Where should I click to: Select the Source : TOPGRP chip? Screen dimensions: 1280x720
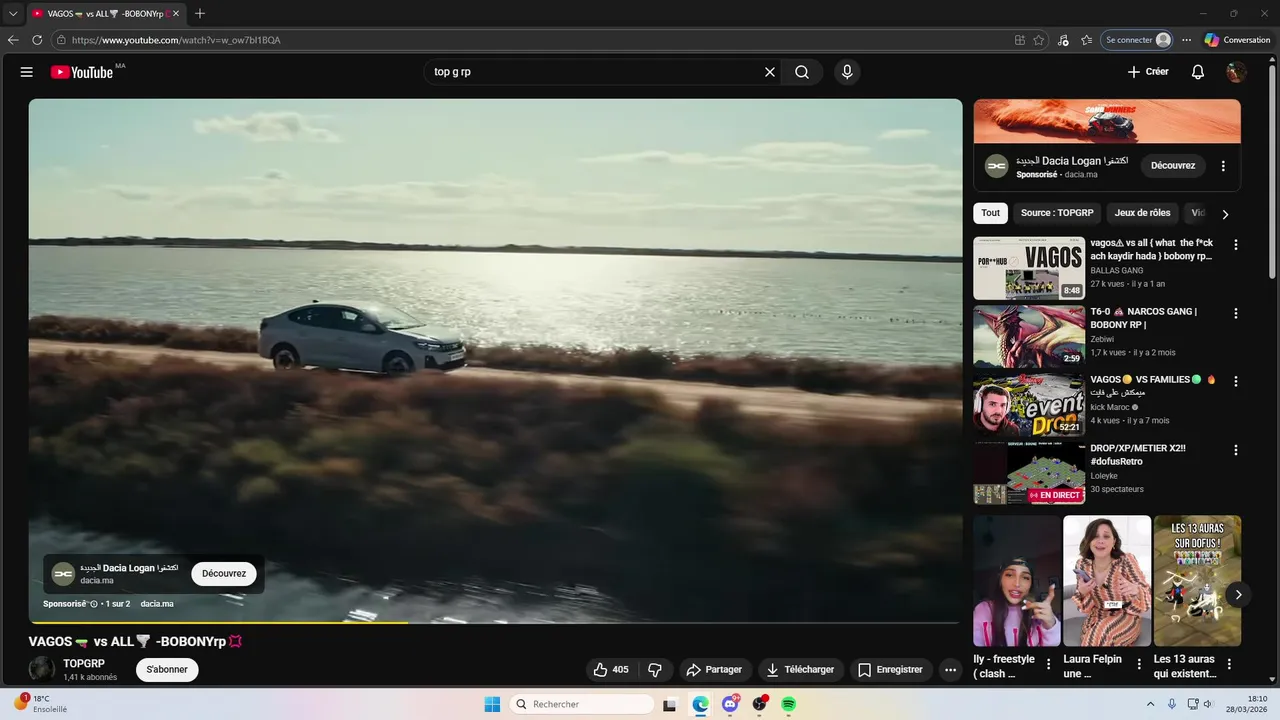(1057, 213)
